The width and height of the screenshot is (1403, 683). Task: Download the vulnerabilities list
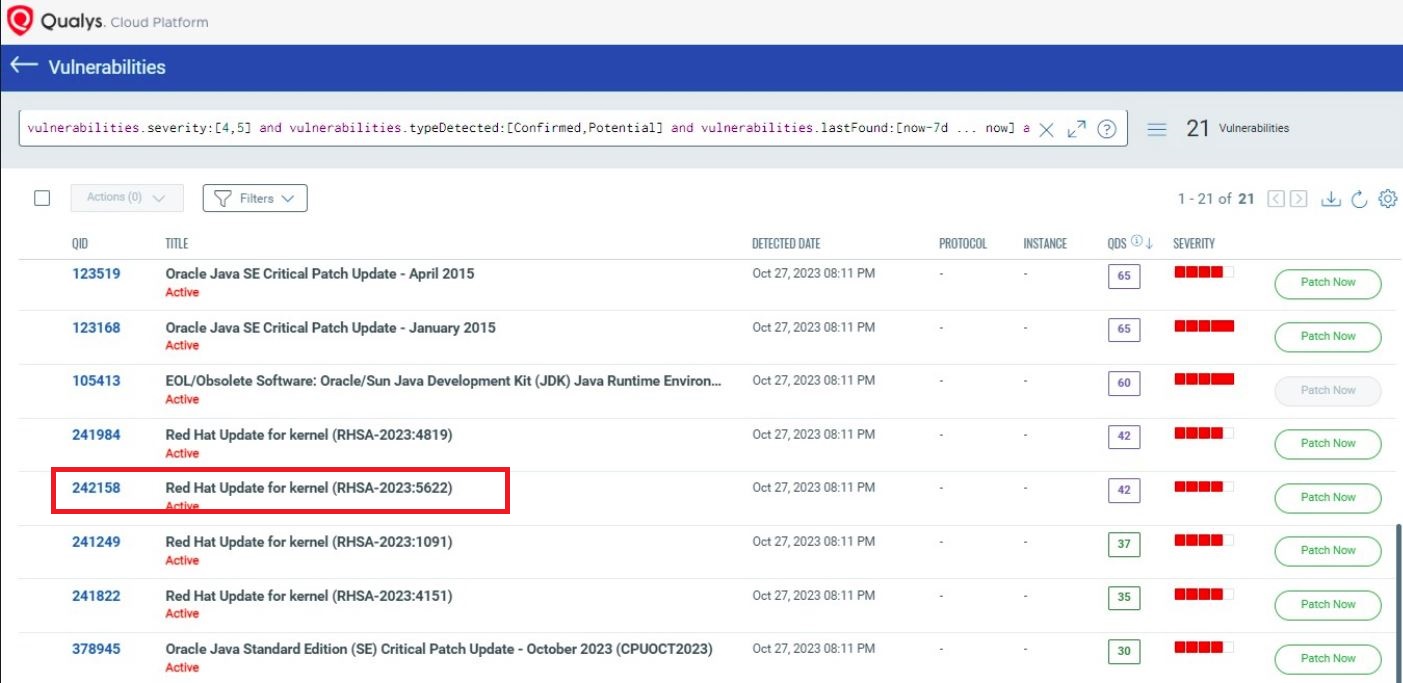[x=1330, y=199]
